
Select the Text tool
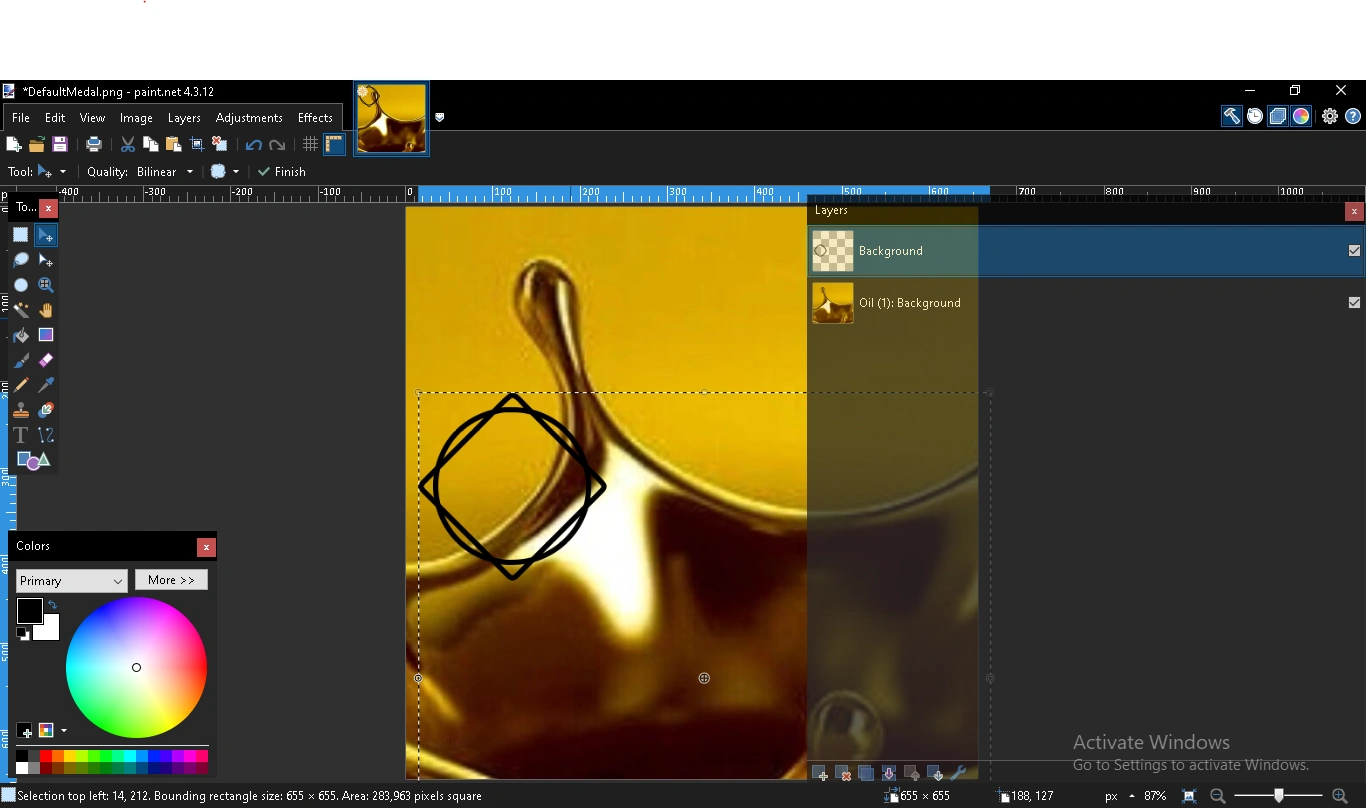[x=21, y=435]
